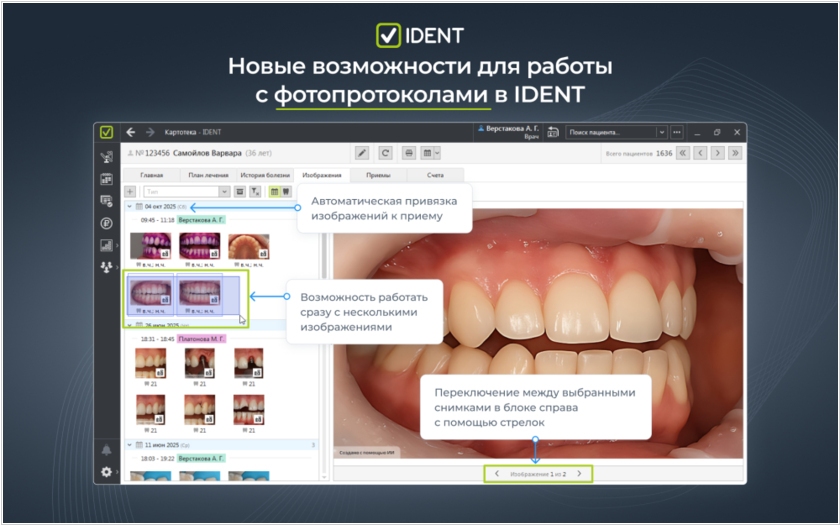Click the clear filter funnel icon
The width and height of the screenshot is (840, 525).
coord(255,191)
